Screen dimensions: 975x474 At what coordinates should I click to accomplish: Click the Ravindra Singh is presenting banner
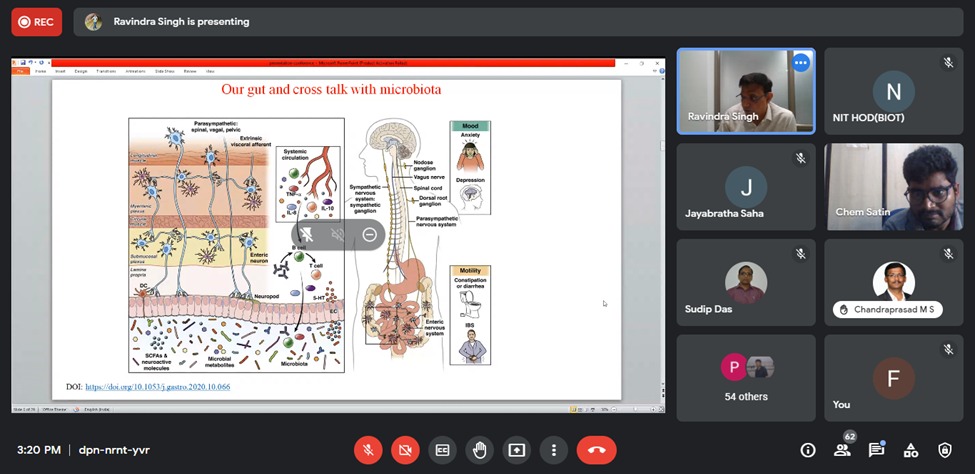click(x=518, y=22)
